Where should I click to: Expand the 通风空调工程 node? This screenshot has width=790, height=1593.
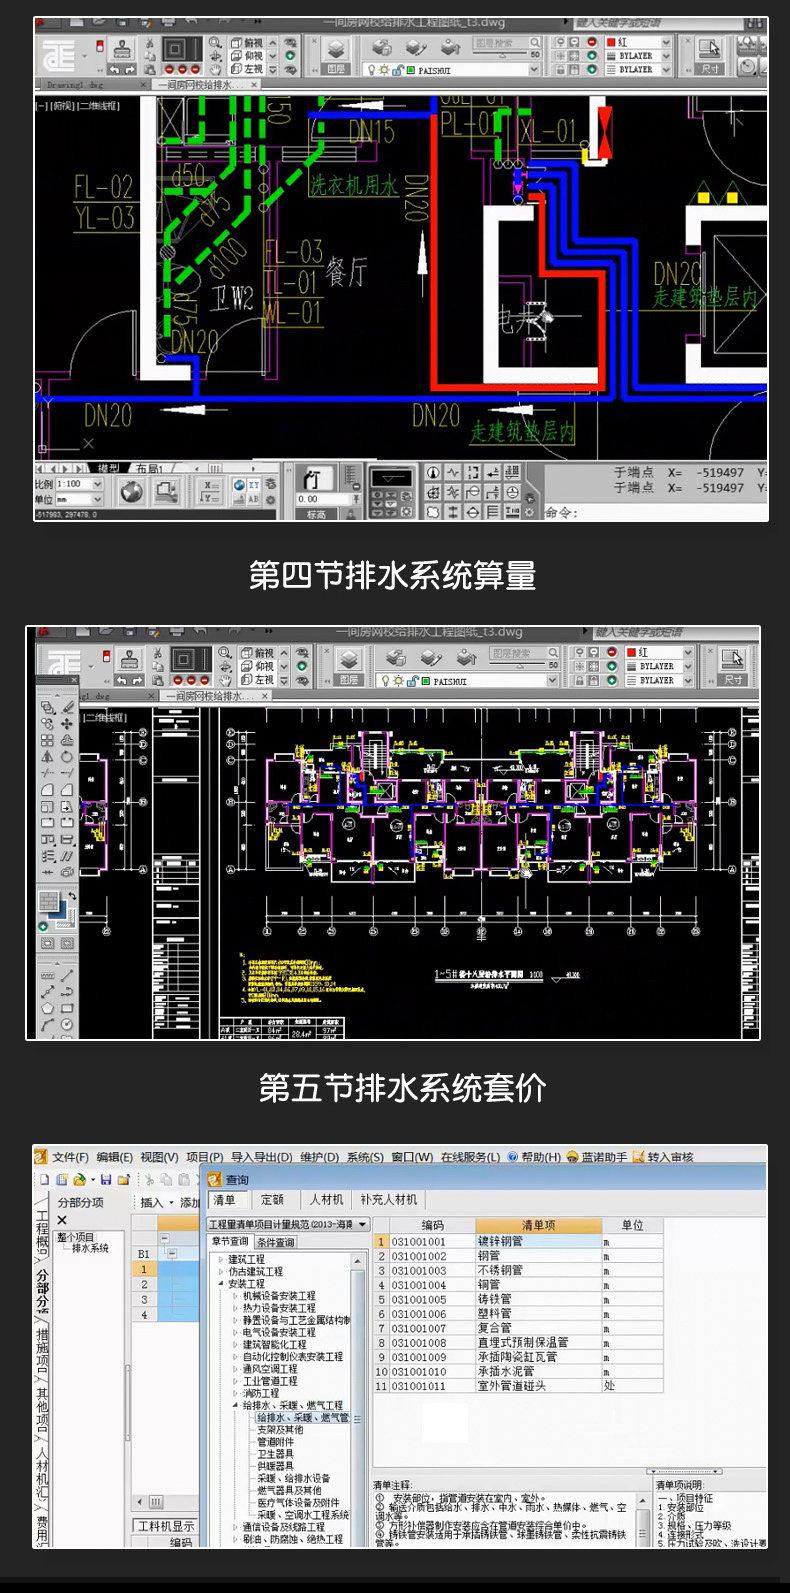pos(236,1369)
